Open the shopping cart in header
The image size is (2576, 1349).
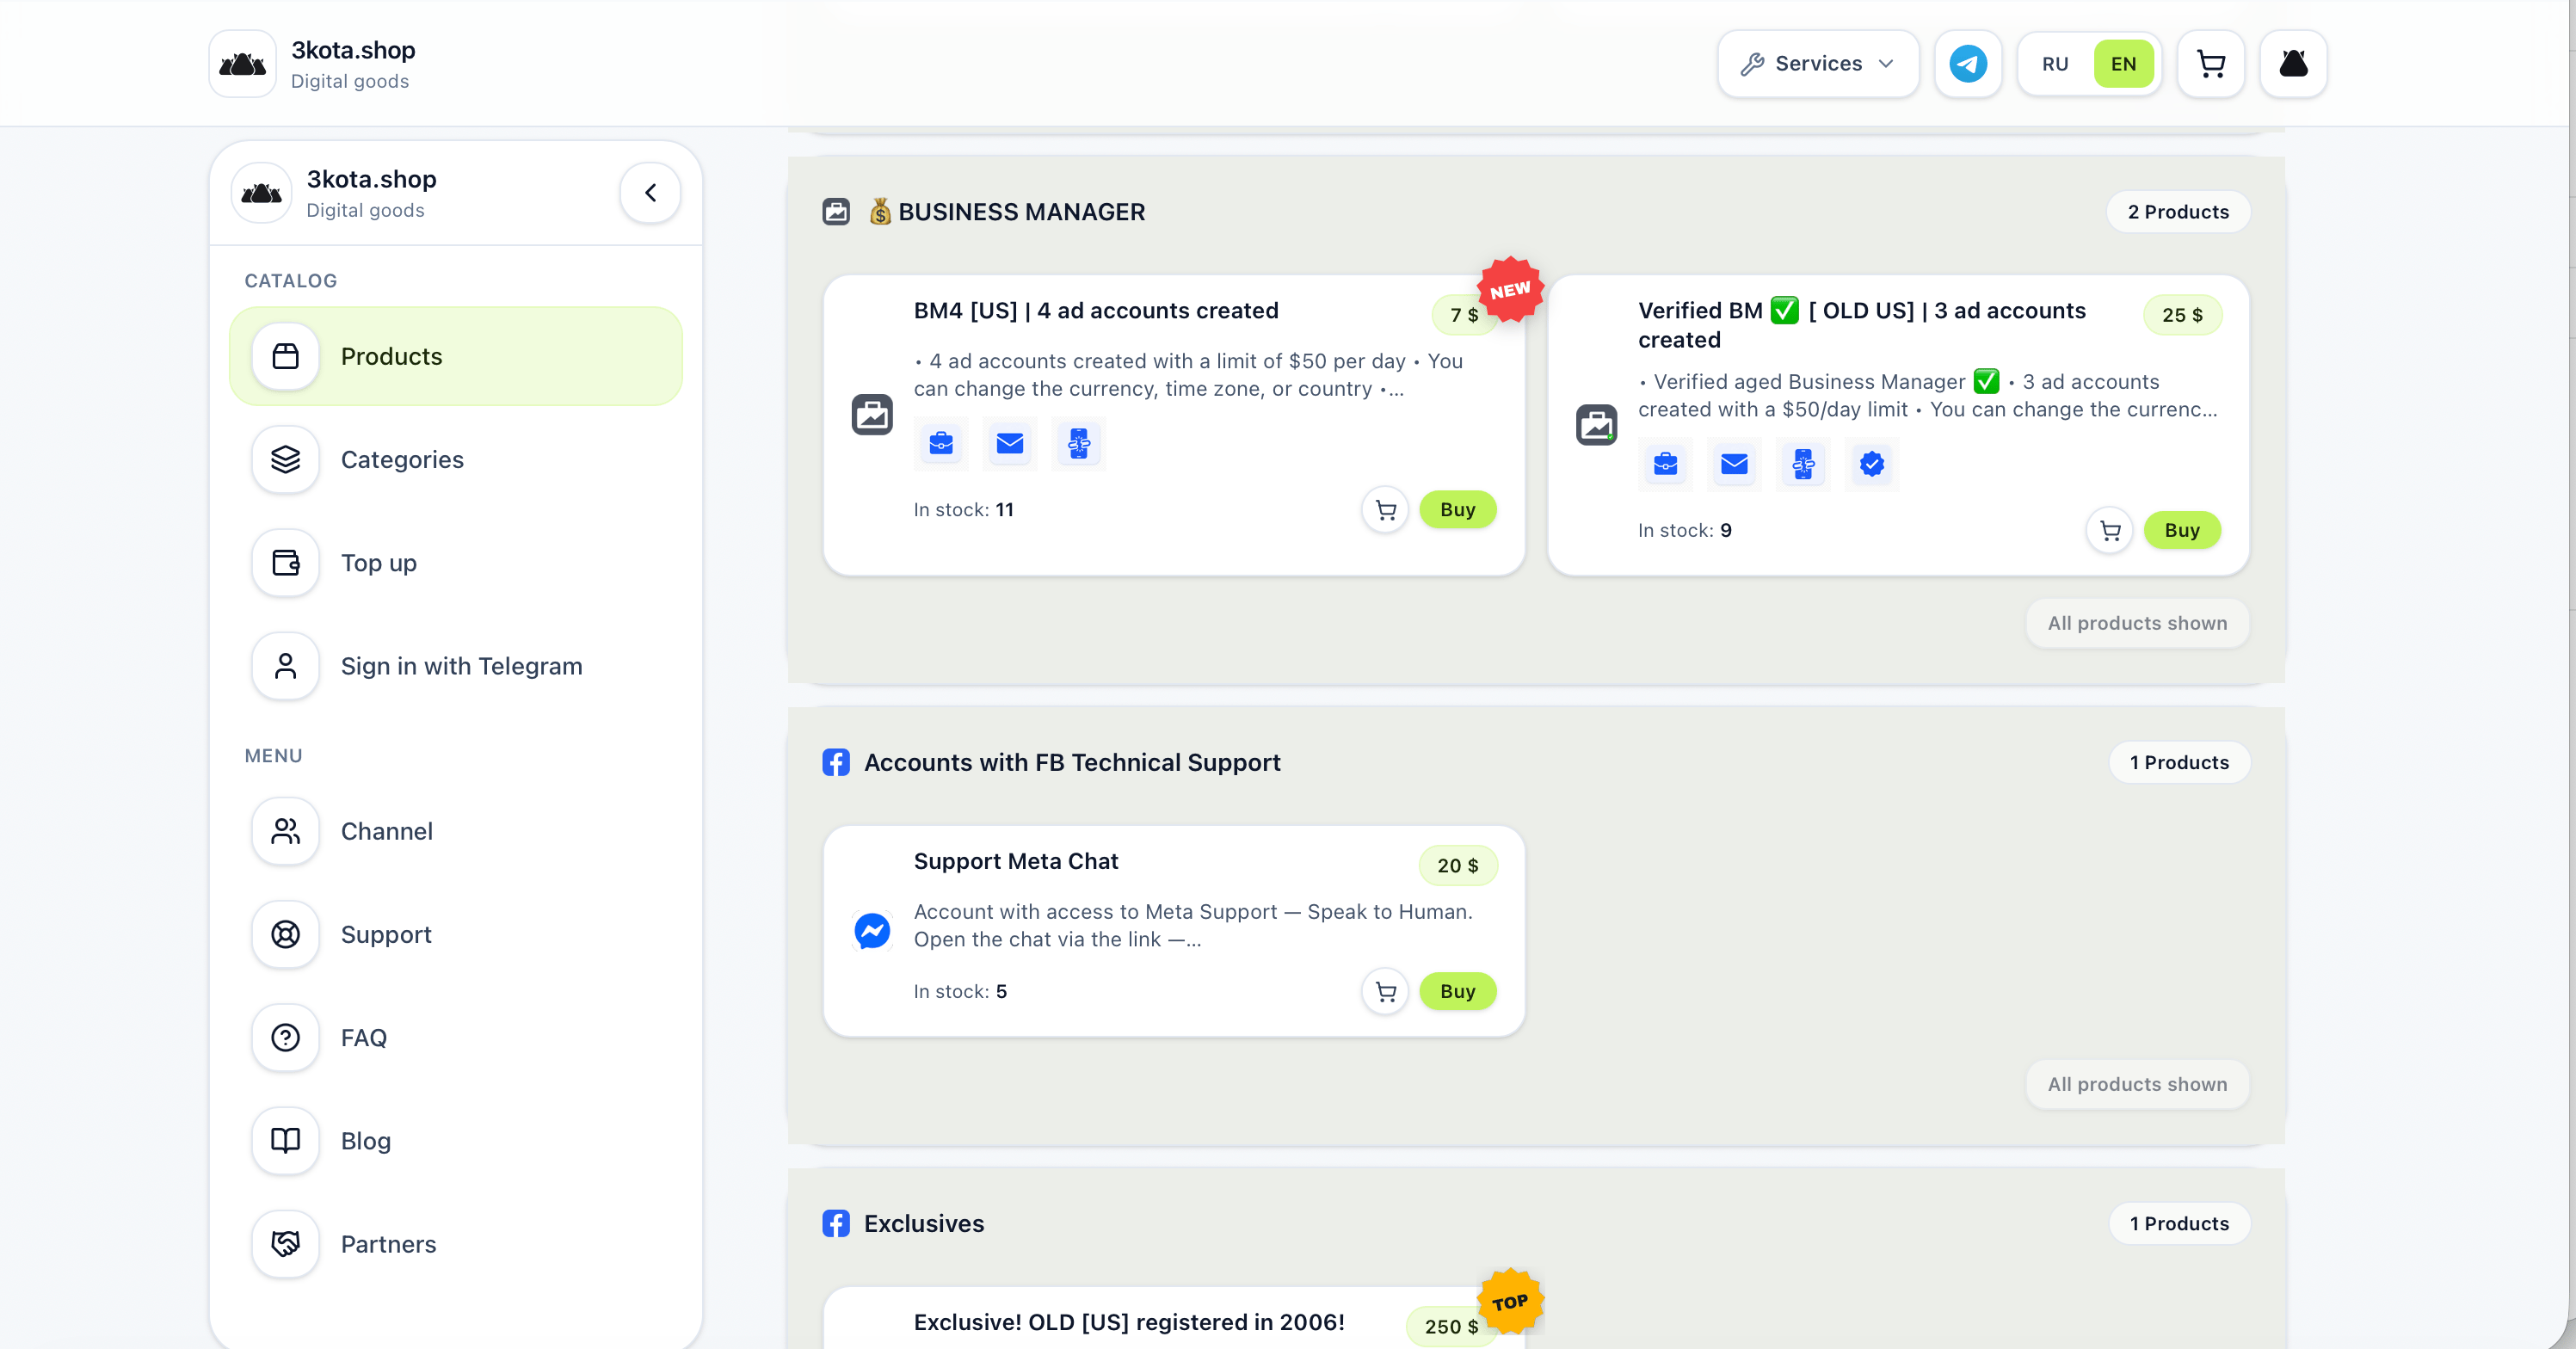2210,64
